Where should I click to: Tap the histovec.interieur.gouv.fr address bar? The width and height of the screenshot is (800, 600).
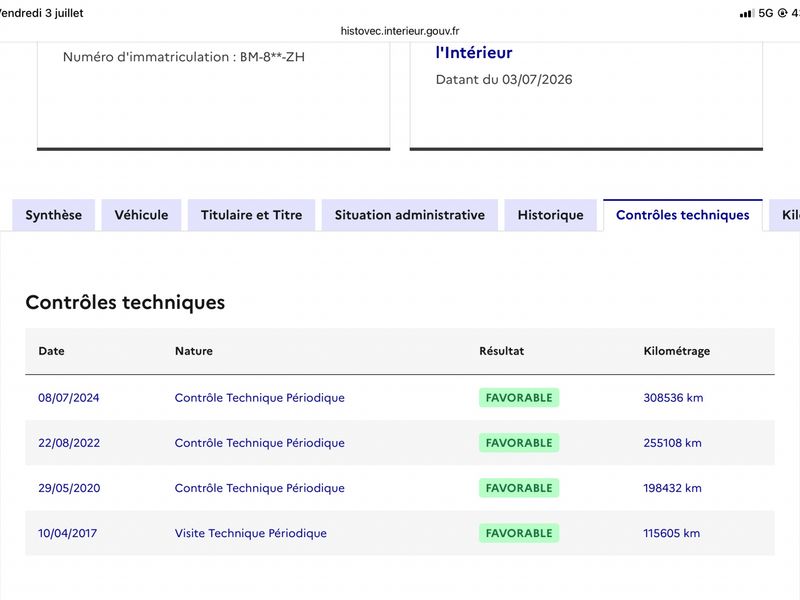point(400,31)
